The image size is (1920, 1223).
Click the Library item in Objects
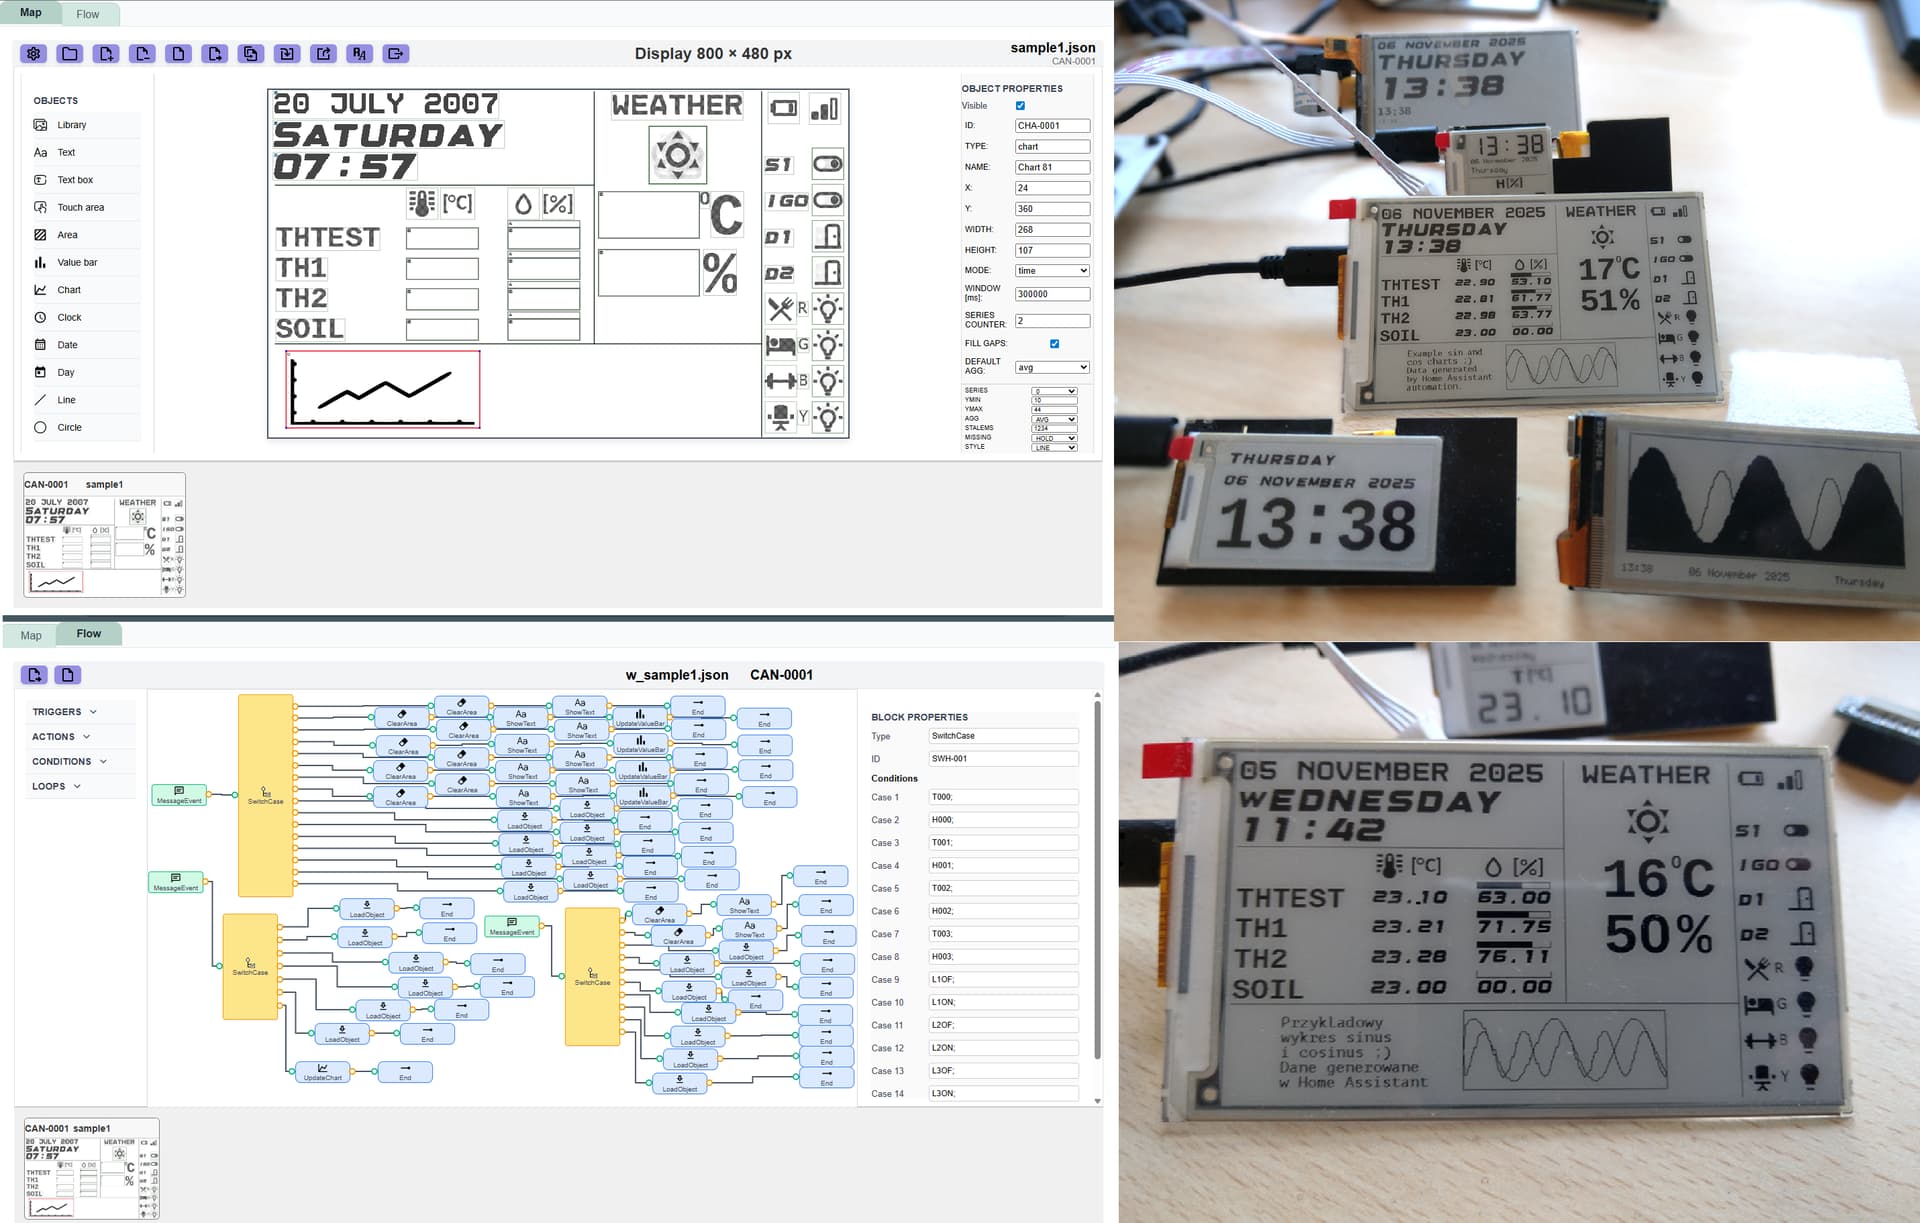point(71,126)
